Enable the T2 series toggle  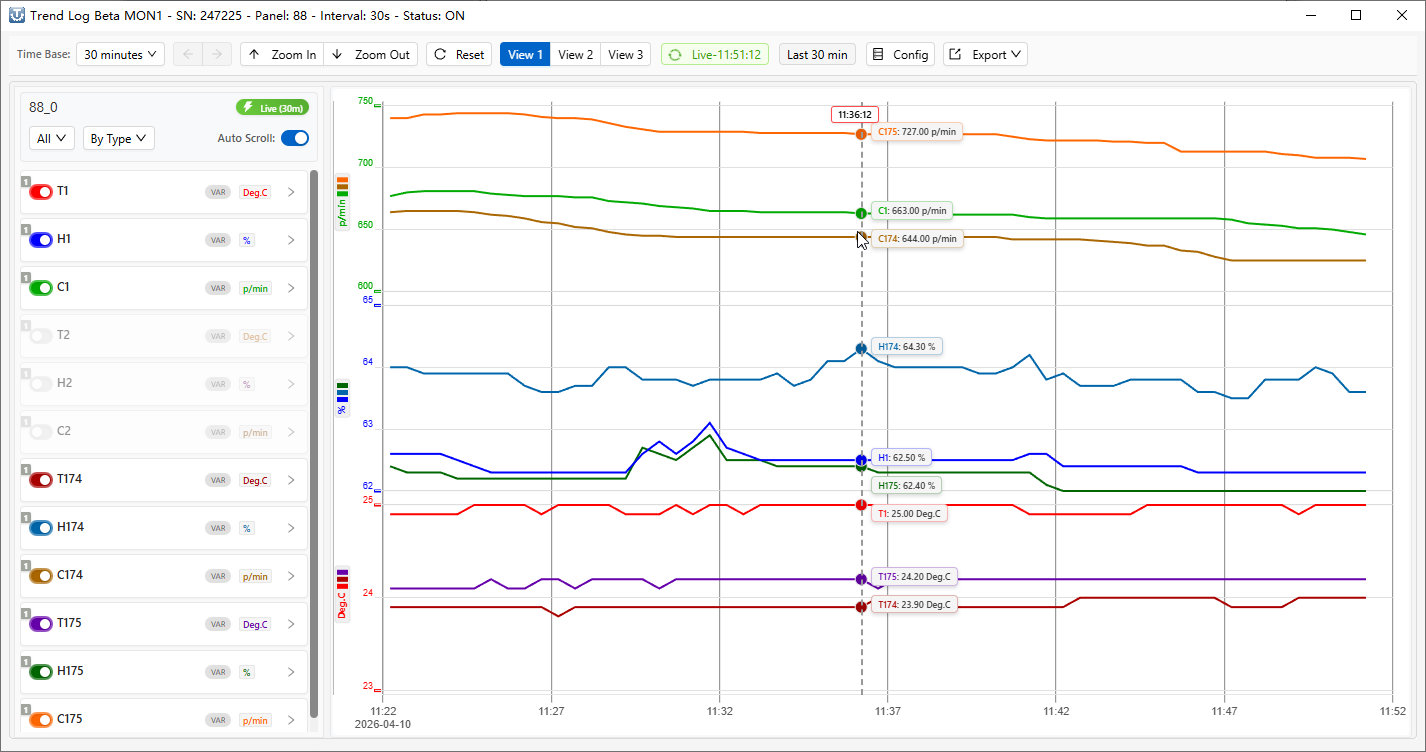click(41, 336)
